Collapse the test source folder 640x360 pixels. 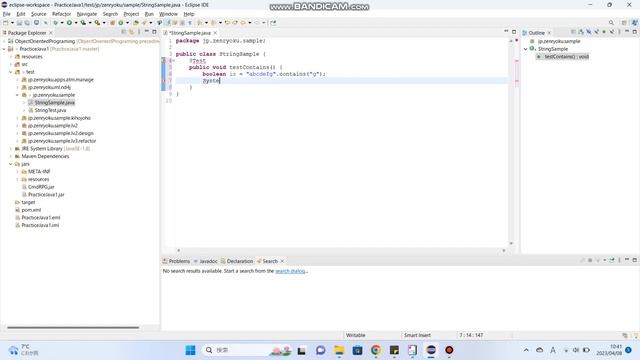tap(11, 72)
